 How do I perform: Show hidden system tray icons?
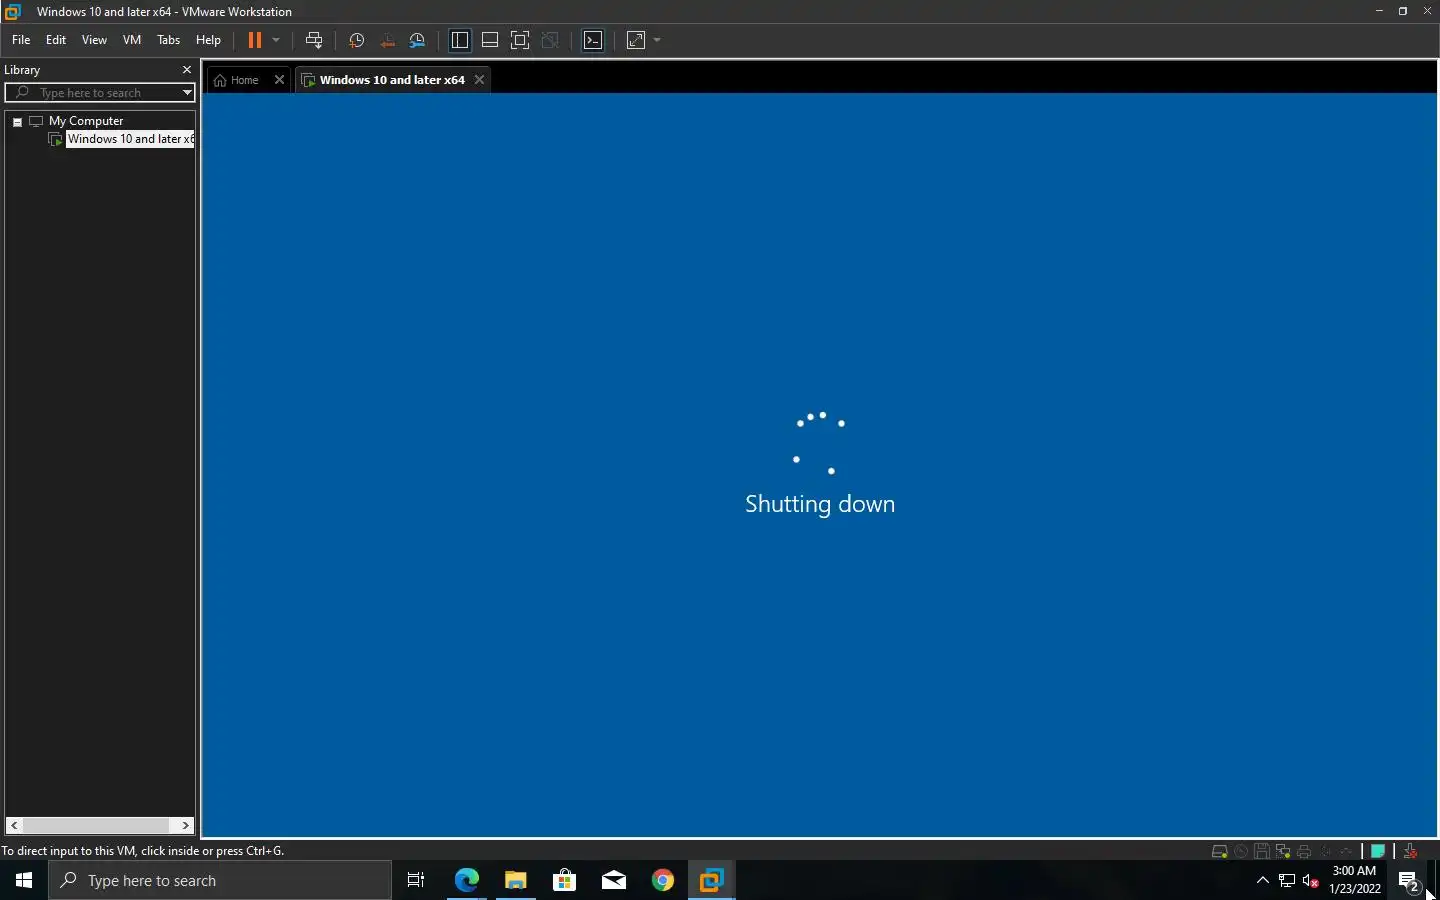pos(1263,881)
